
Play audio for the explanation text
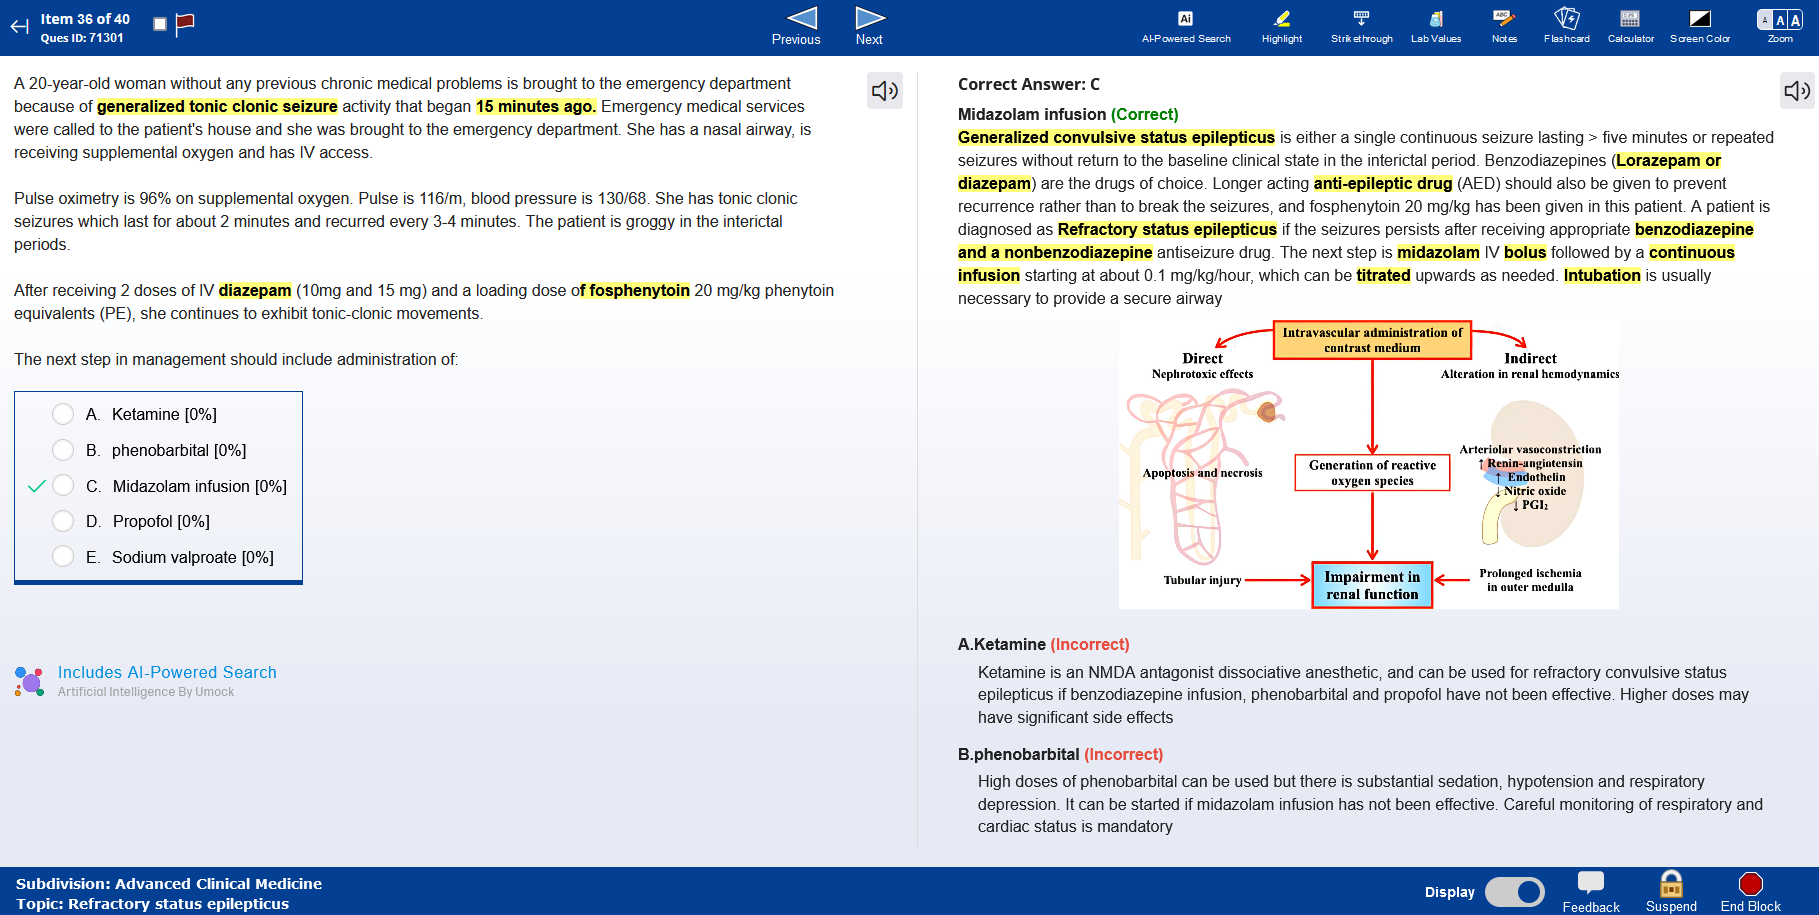tap(1798, 91)
